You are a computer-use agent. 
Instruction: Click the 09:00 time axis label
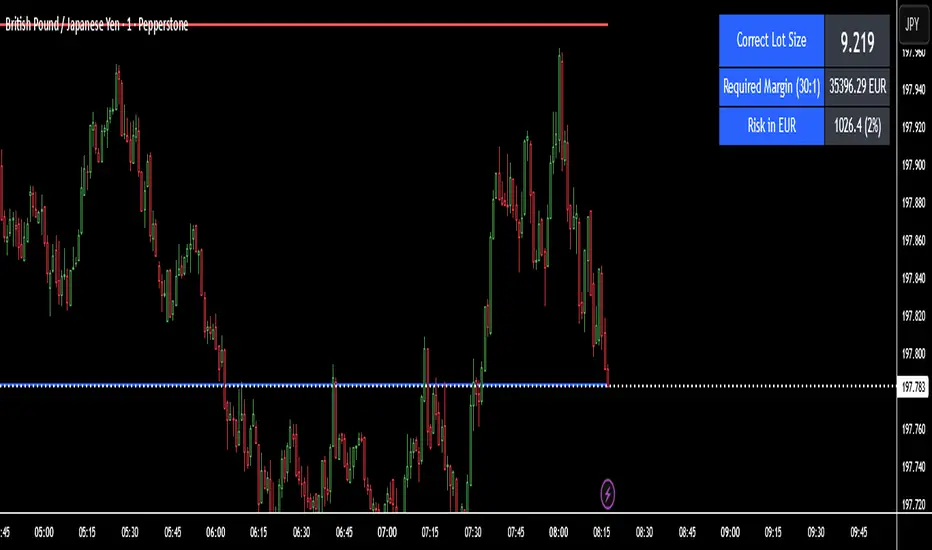[730, 532]
